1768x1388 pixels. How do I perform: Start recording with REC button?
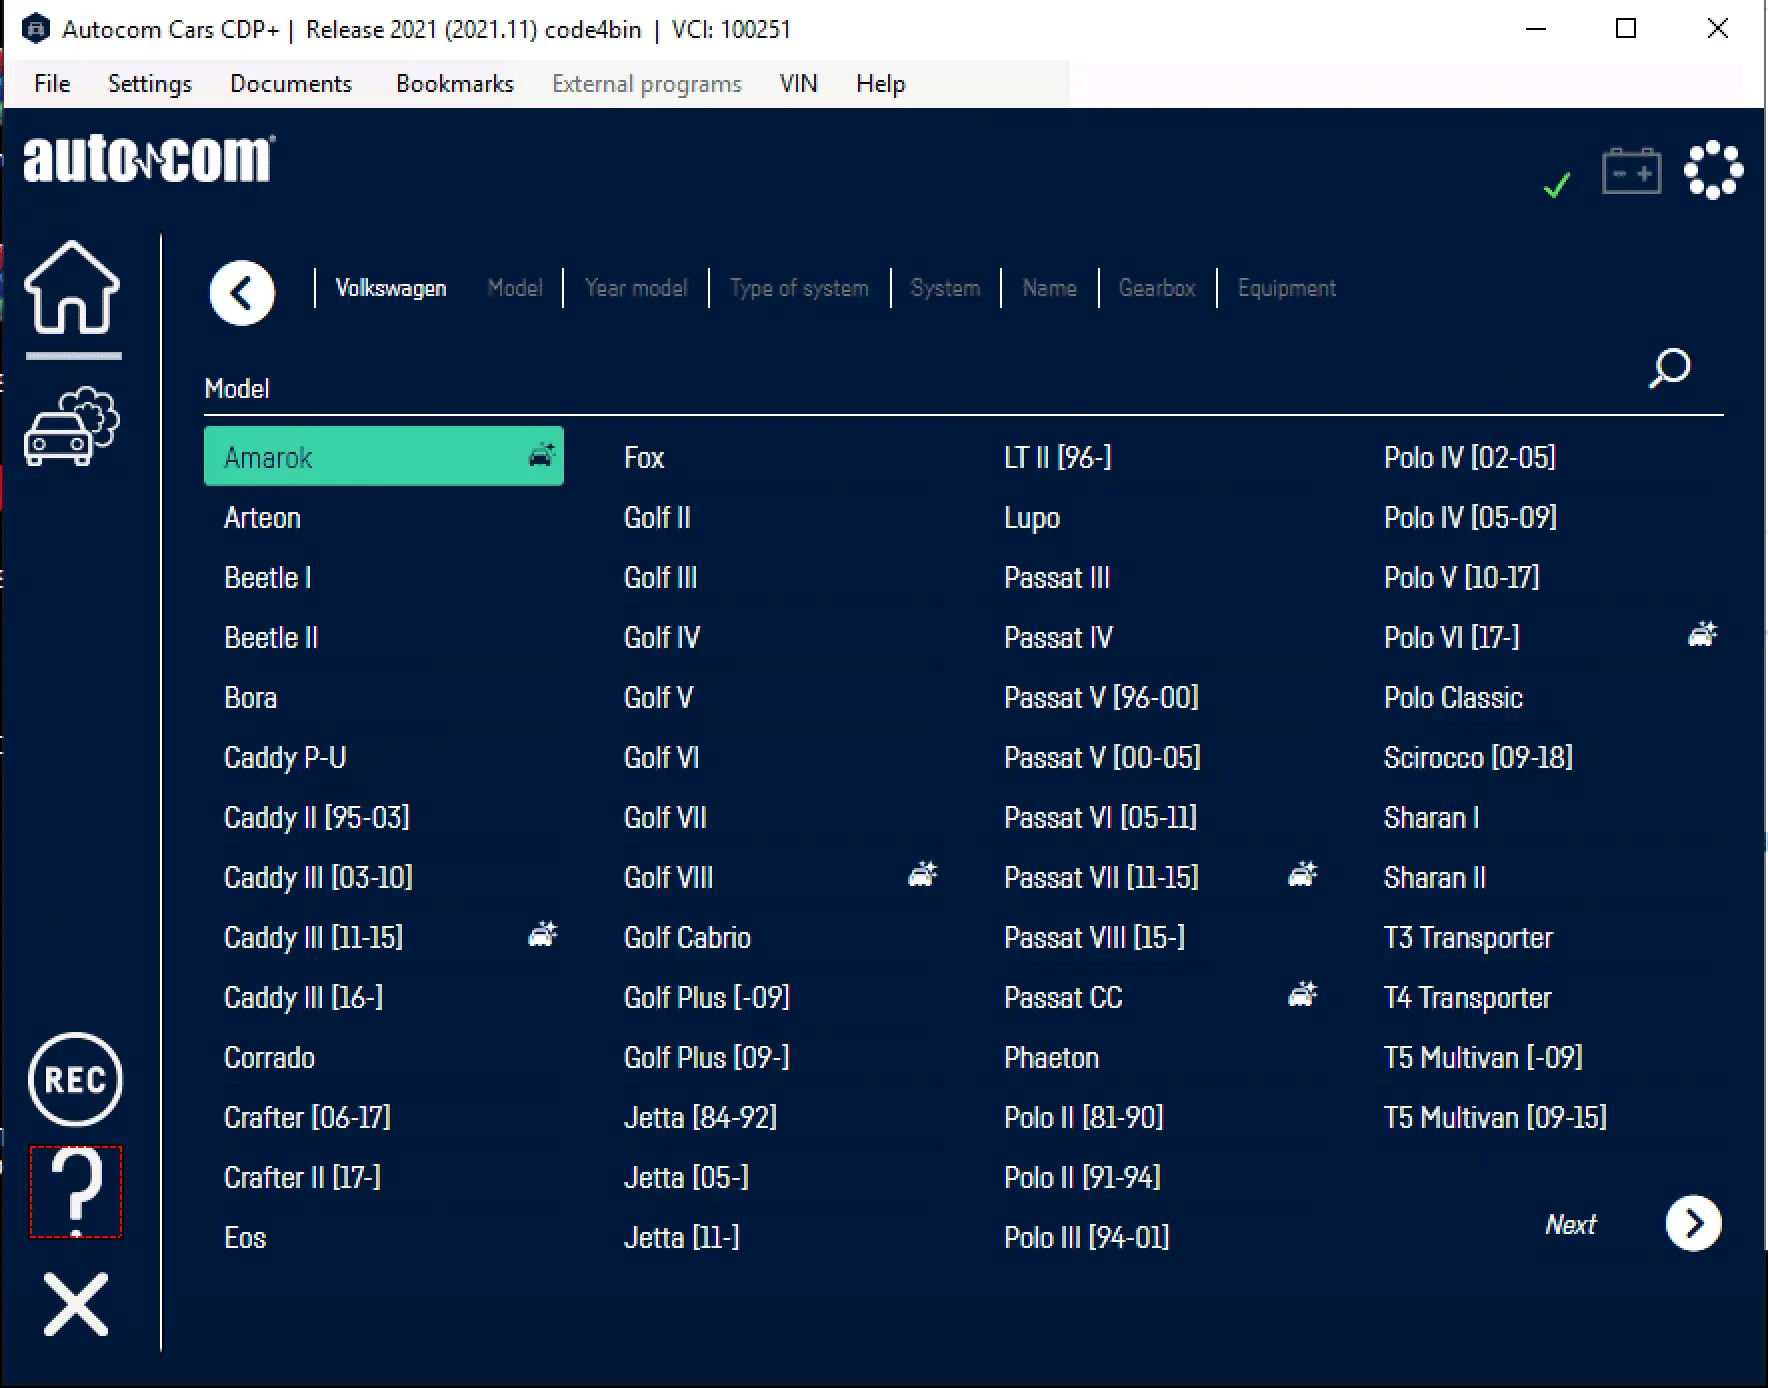click(75, 1080)
